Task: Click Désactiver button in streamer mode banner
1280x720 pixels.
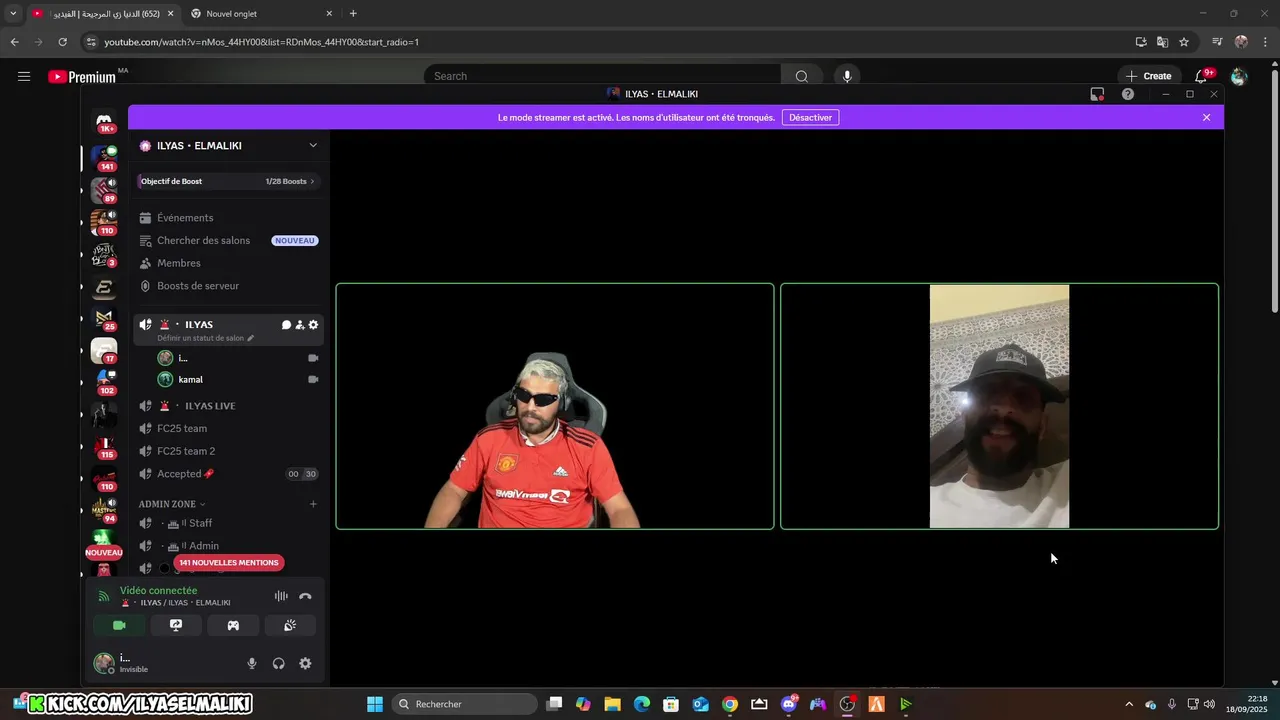Action: pyautogui.click(x=810, y=117)
